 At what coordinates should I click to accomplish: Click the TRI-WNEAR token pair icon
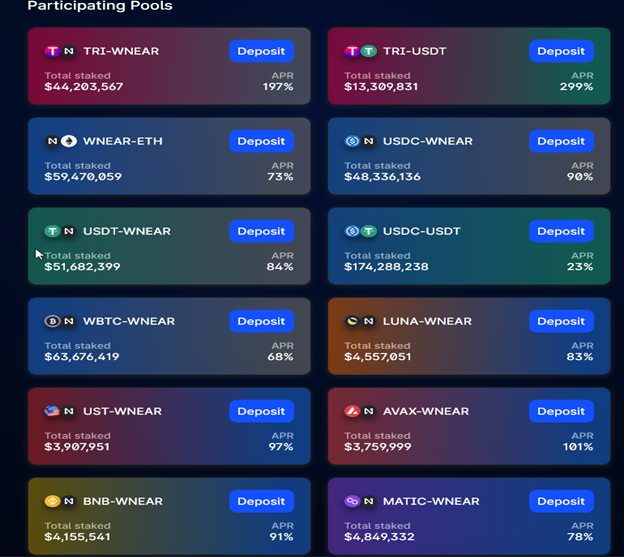[60, 51]
